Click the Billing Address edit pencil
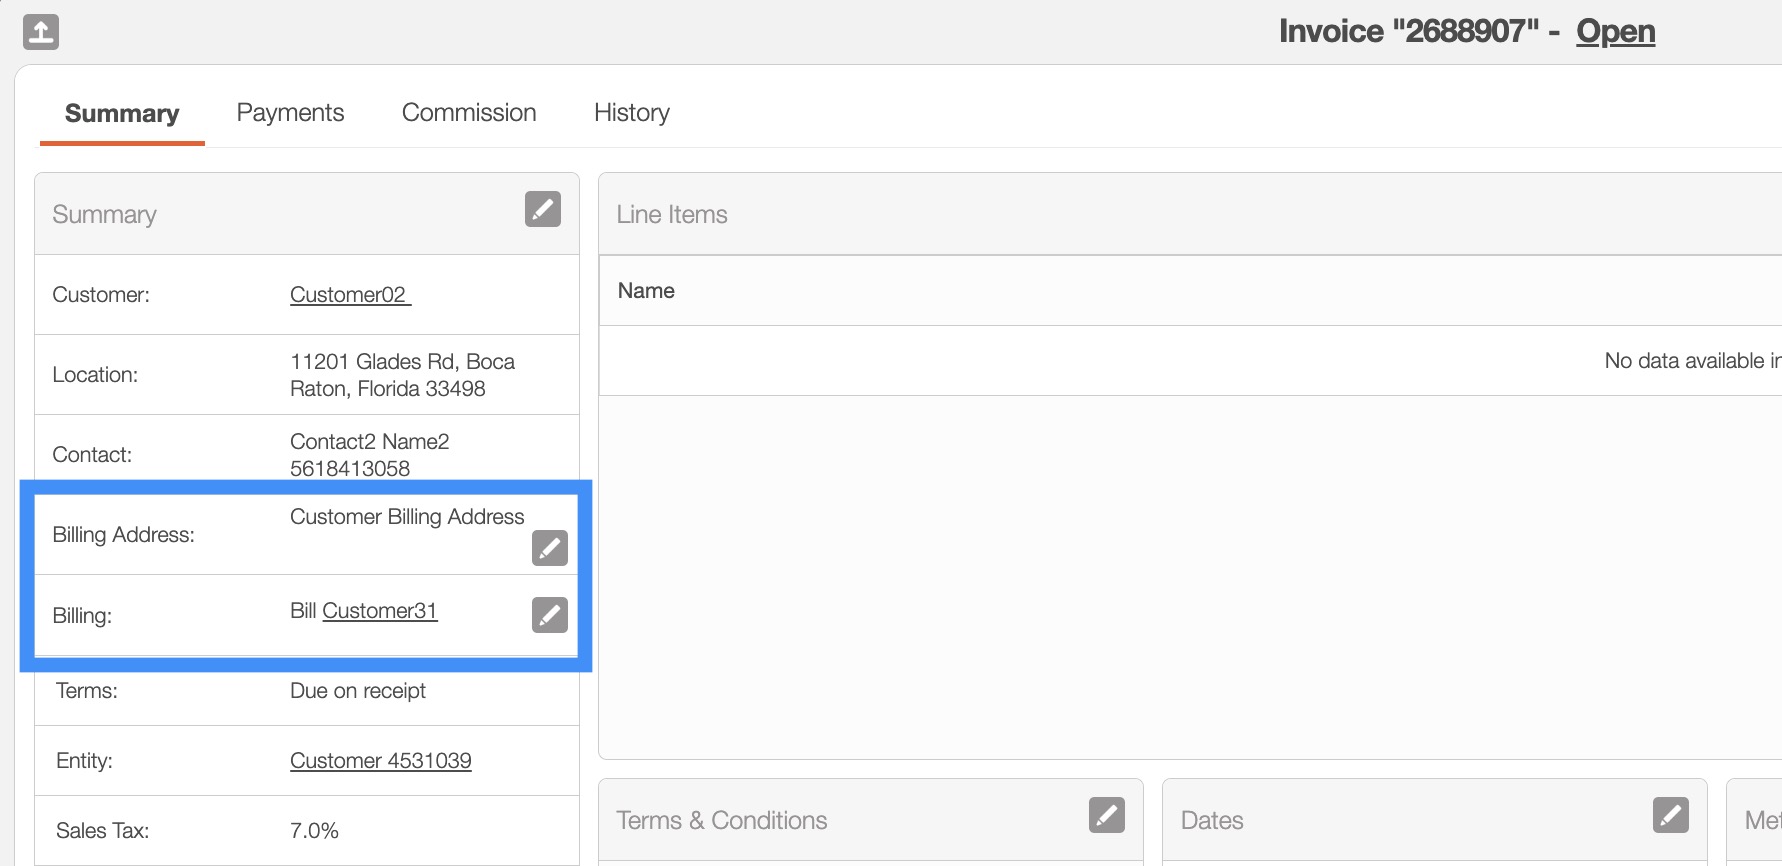This screenshot has height=866, width=1782. click(549, 548)
